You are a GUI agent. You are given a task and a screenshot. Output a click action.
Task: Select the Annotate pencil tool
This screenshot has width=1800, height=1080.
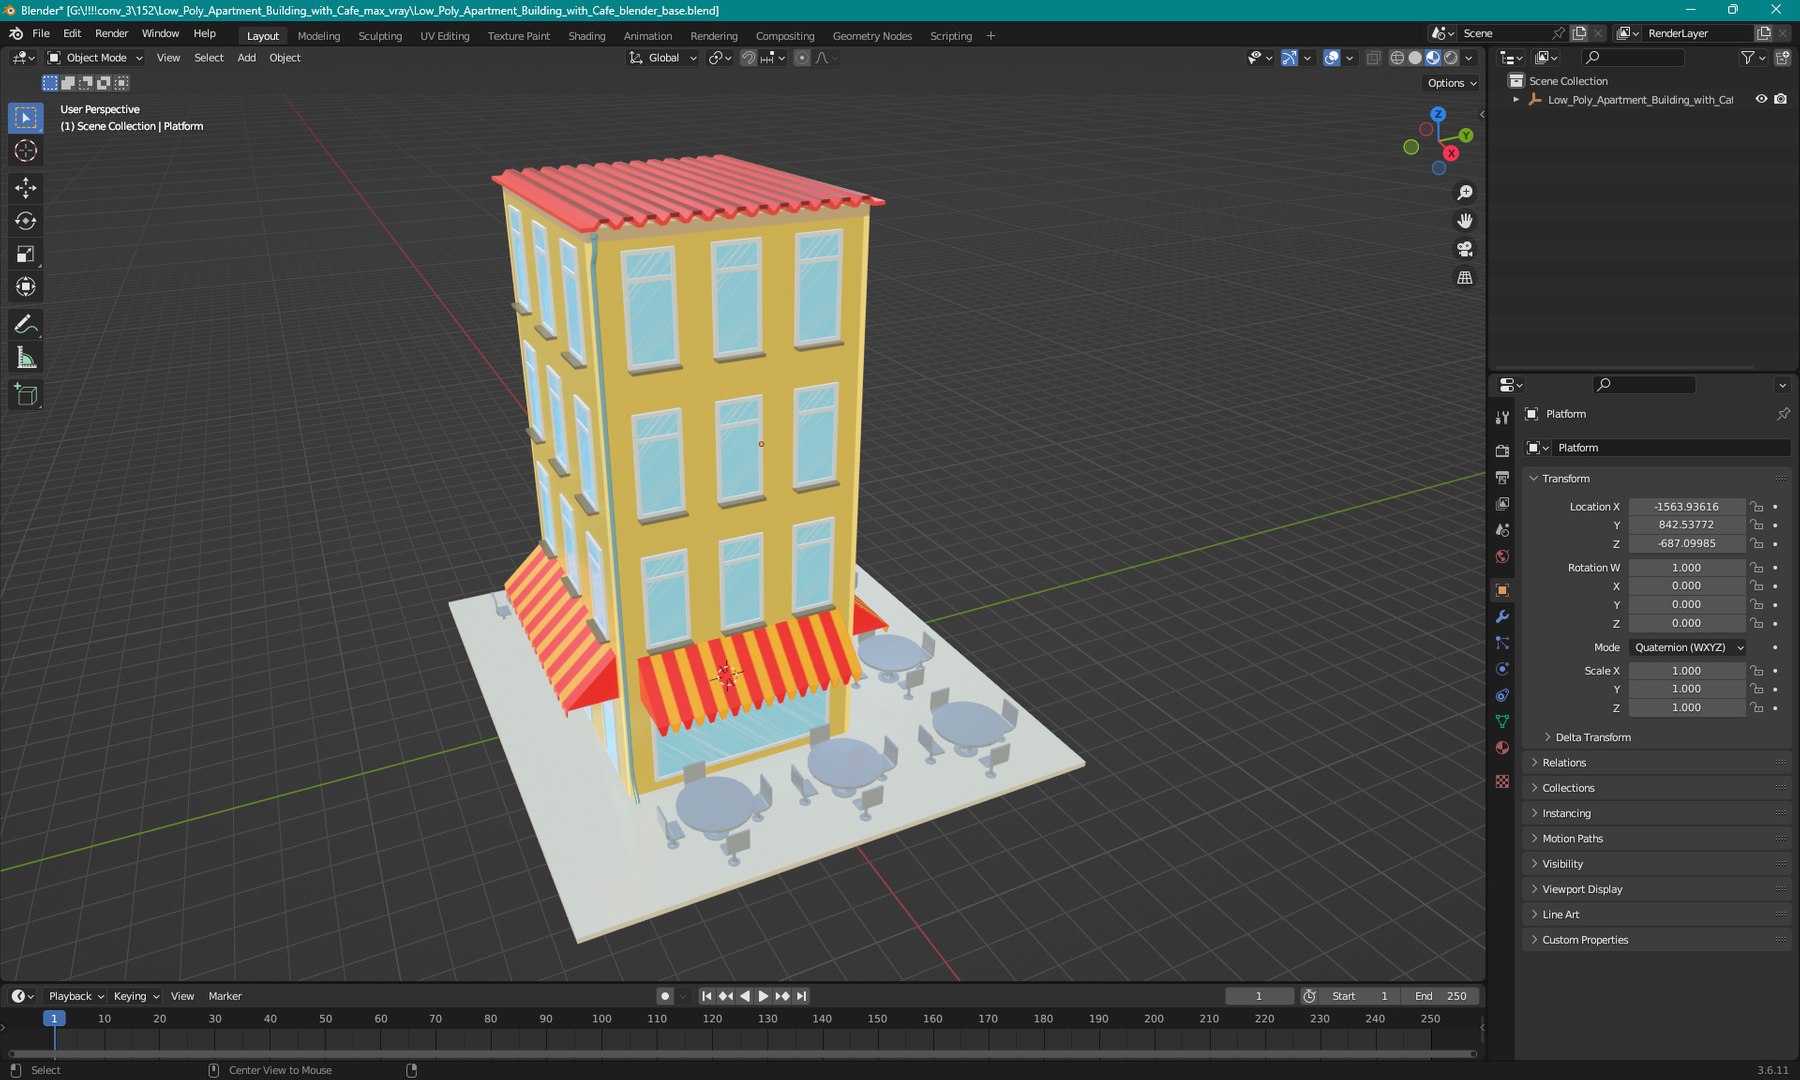pos(26,325)
